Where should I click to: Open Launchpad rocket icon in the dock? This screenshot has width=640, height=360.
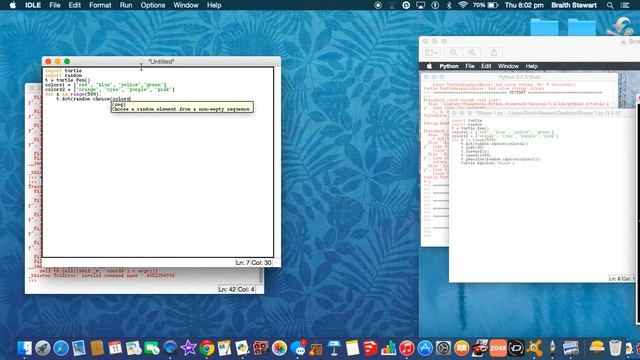click(x=43, y=348)
